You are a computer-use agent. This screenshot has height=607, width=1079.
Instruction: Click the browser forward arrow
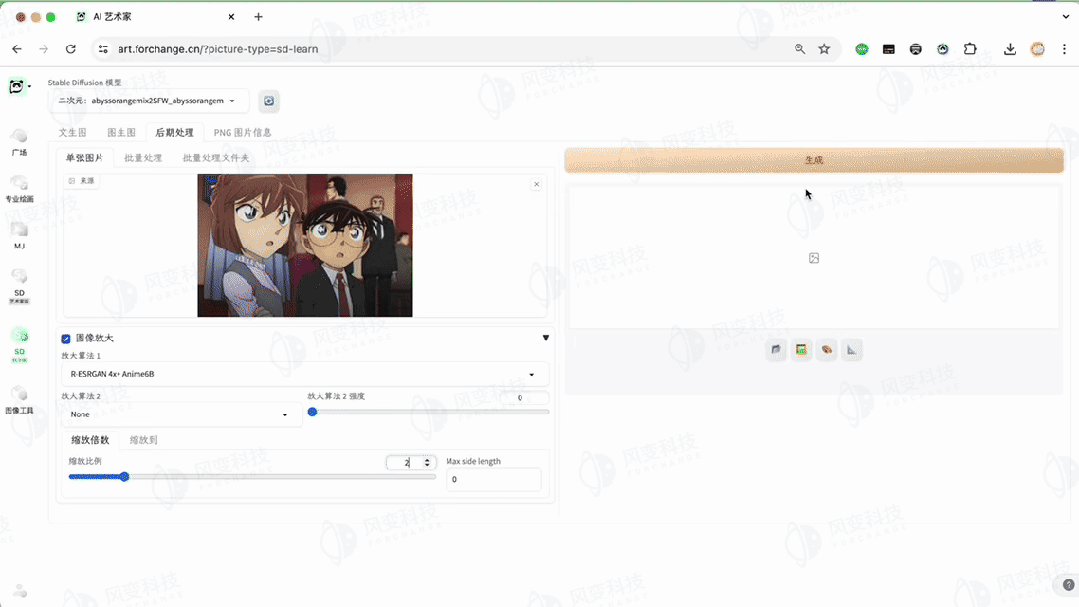(43, 49)
